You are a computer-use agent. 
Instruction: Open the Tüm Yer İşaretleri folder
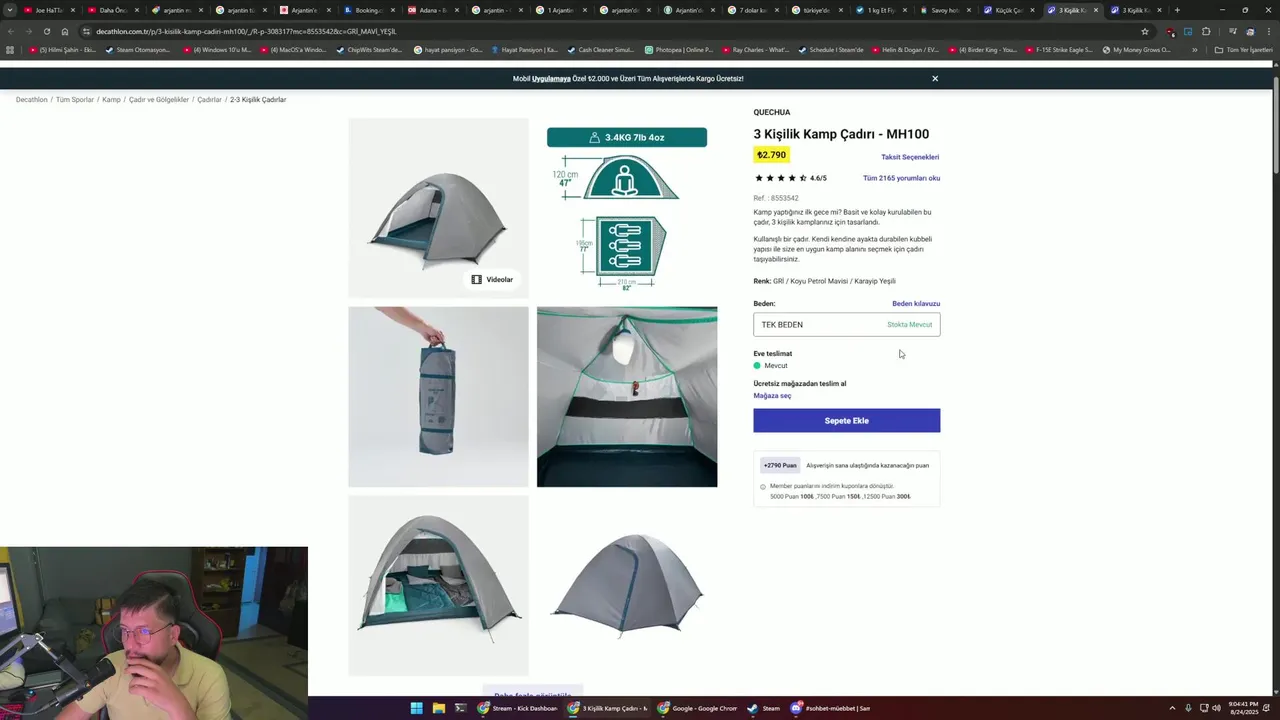point(1243,50)
